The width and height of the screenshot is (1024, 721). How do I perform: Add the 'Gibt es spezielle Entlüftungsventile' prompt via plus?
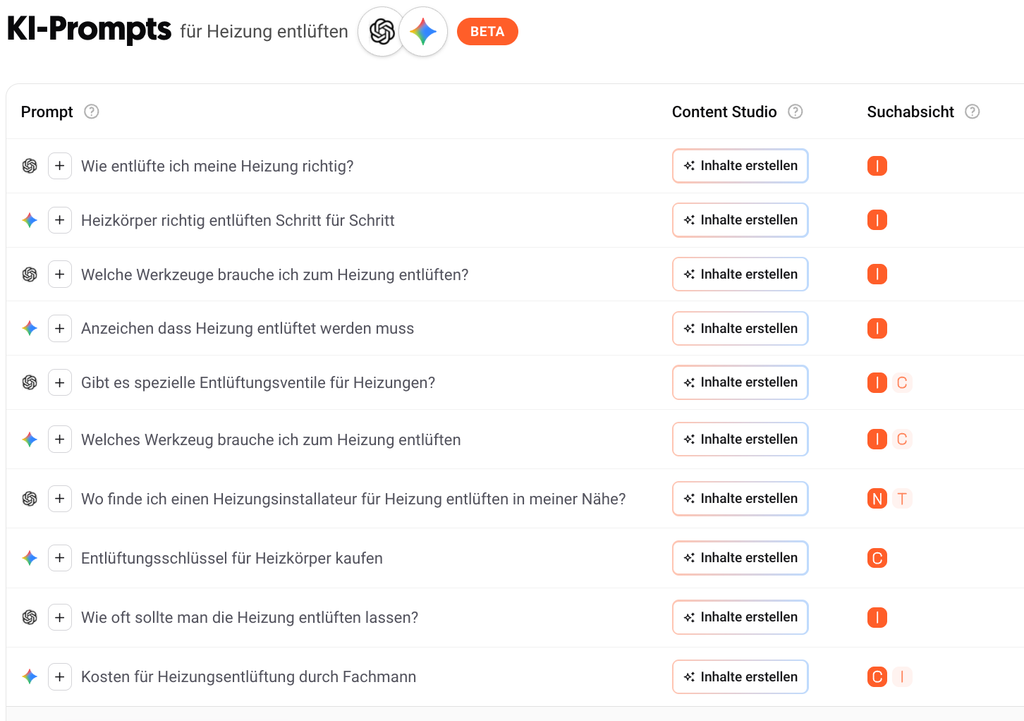[x=59, y=382]
